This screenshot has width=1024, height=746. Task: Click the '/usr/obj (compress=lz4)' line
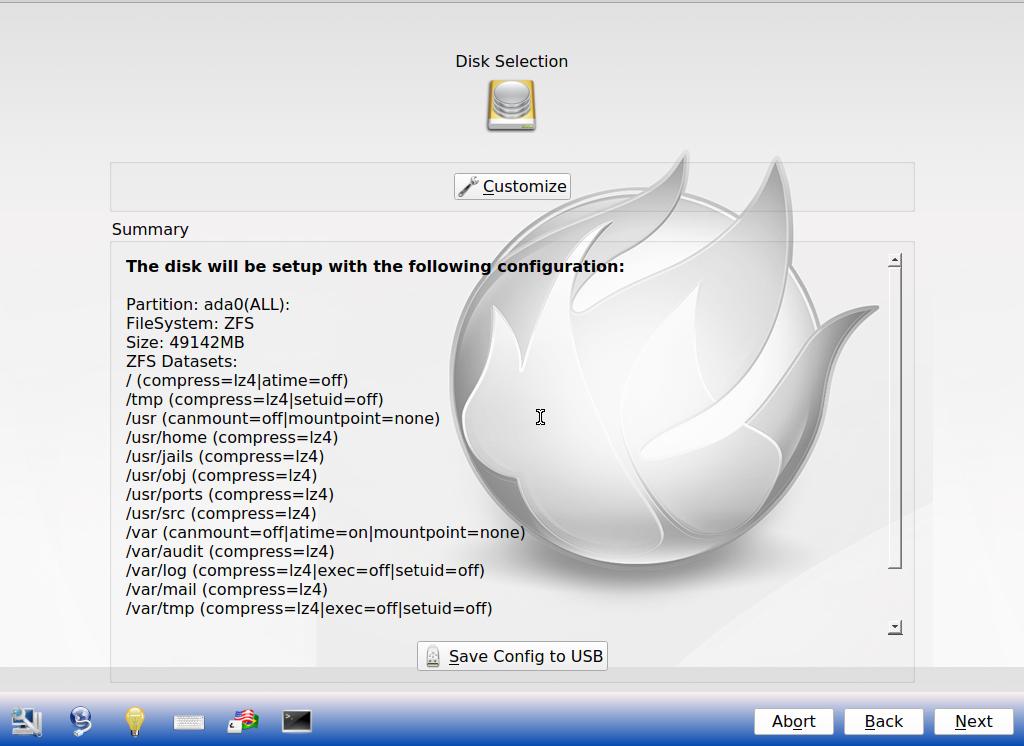pyautogui.click(x=221, y=475)
